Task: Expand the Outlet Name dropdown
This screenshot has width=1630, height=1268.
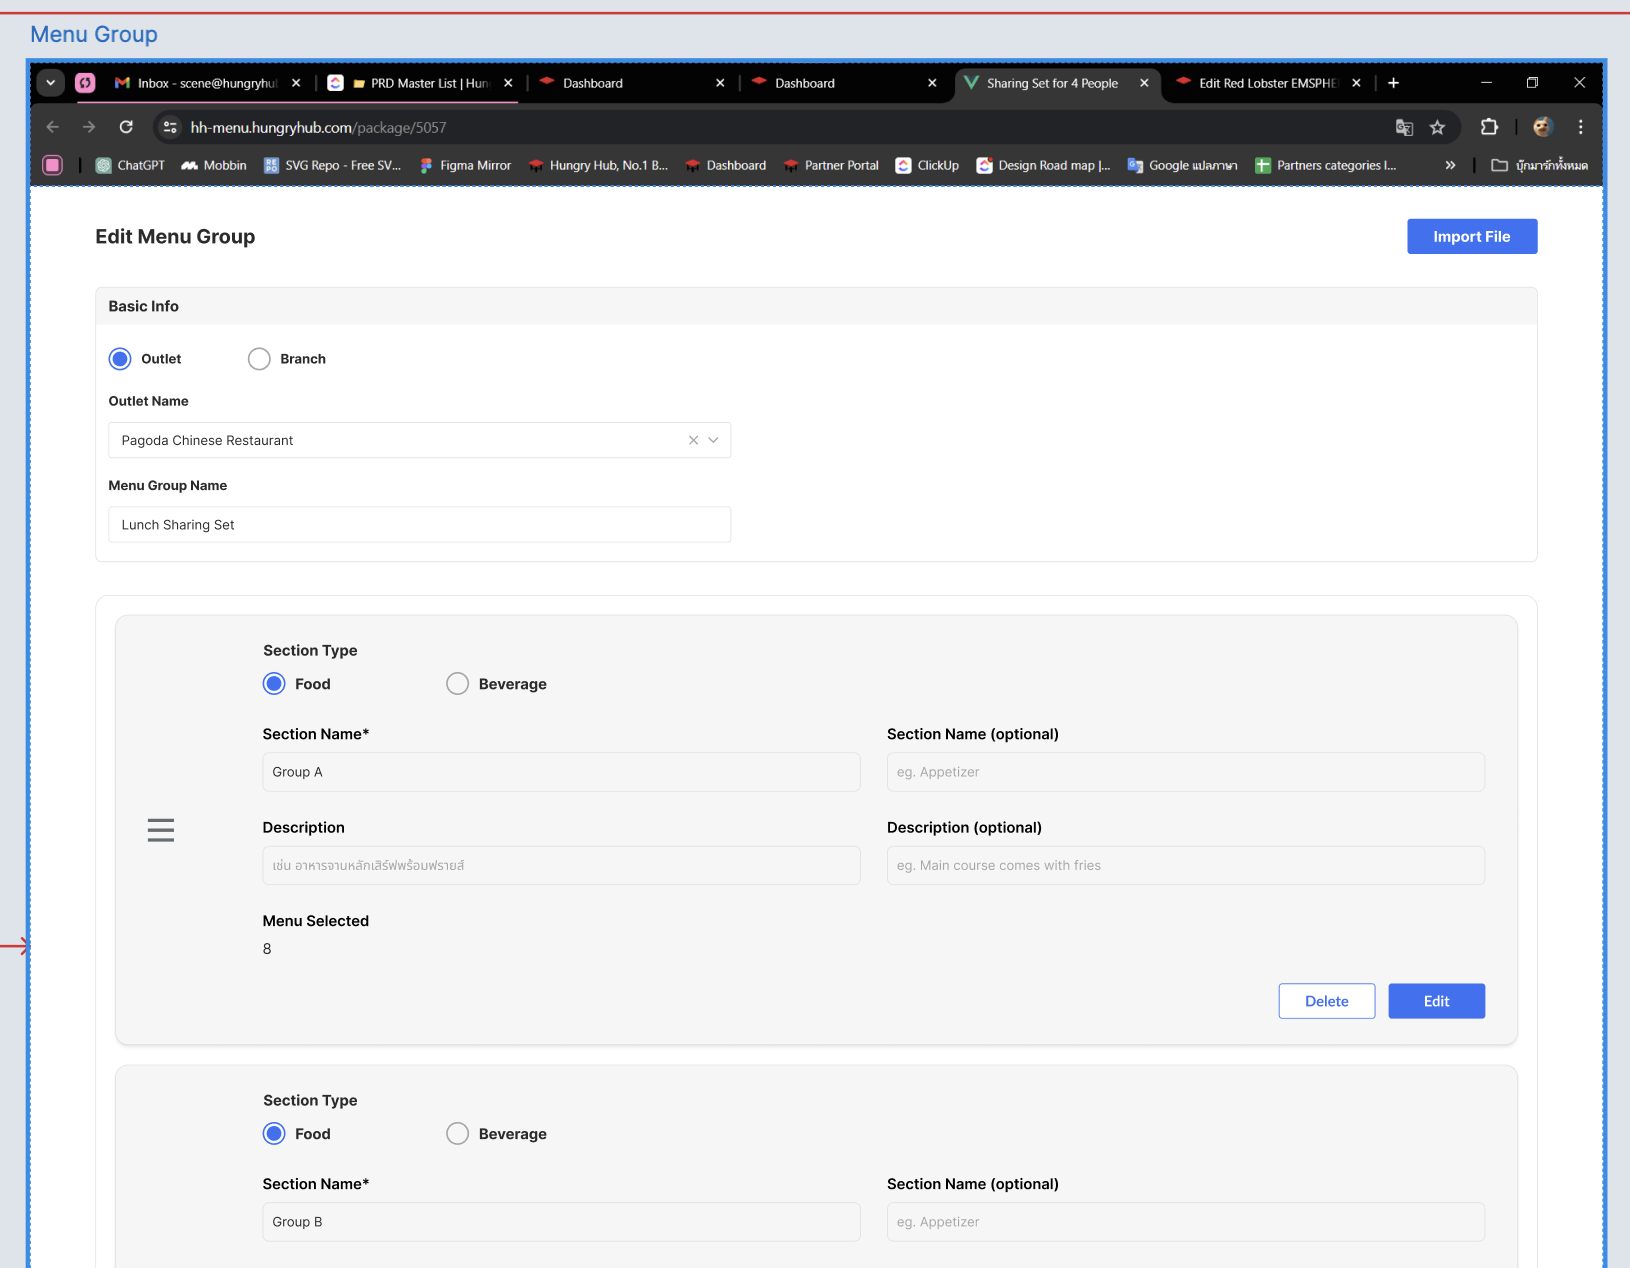Action: tap(714, 440)
